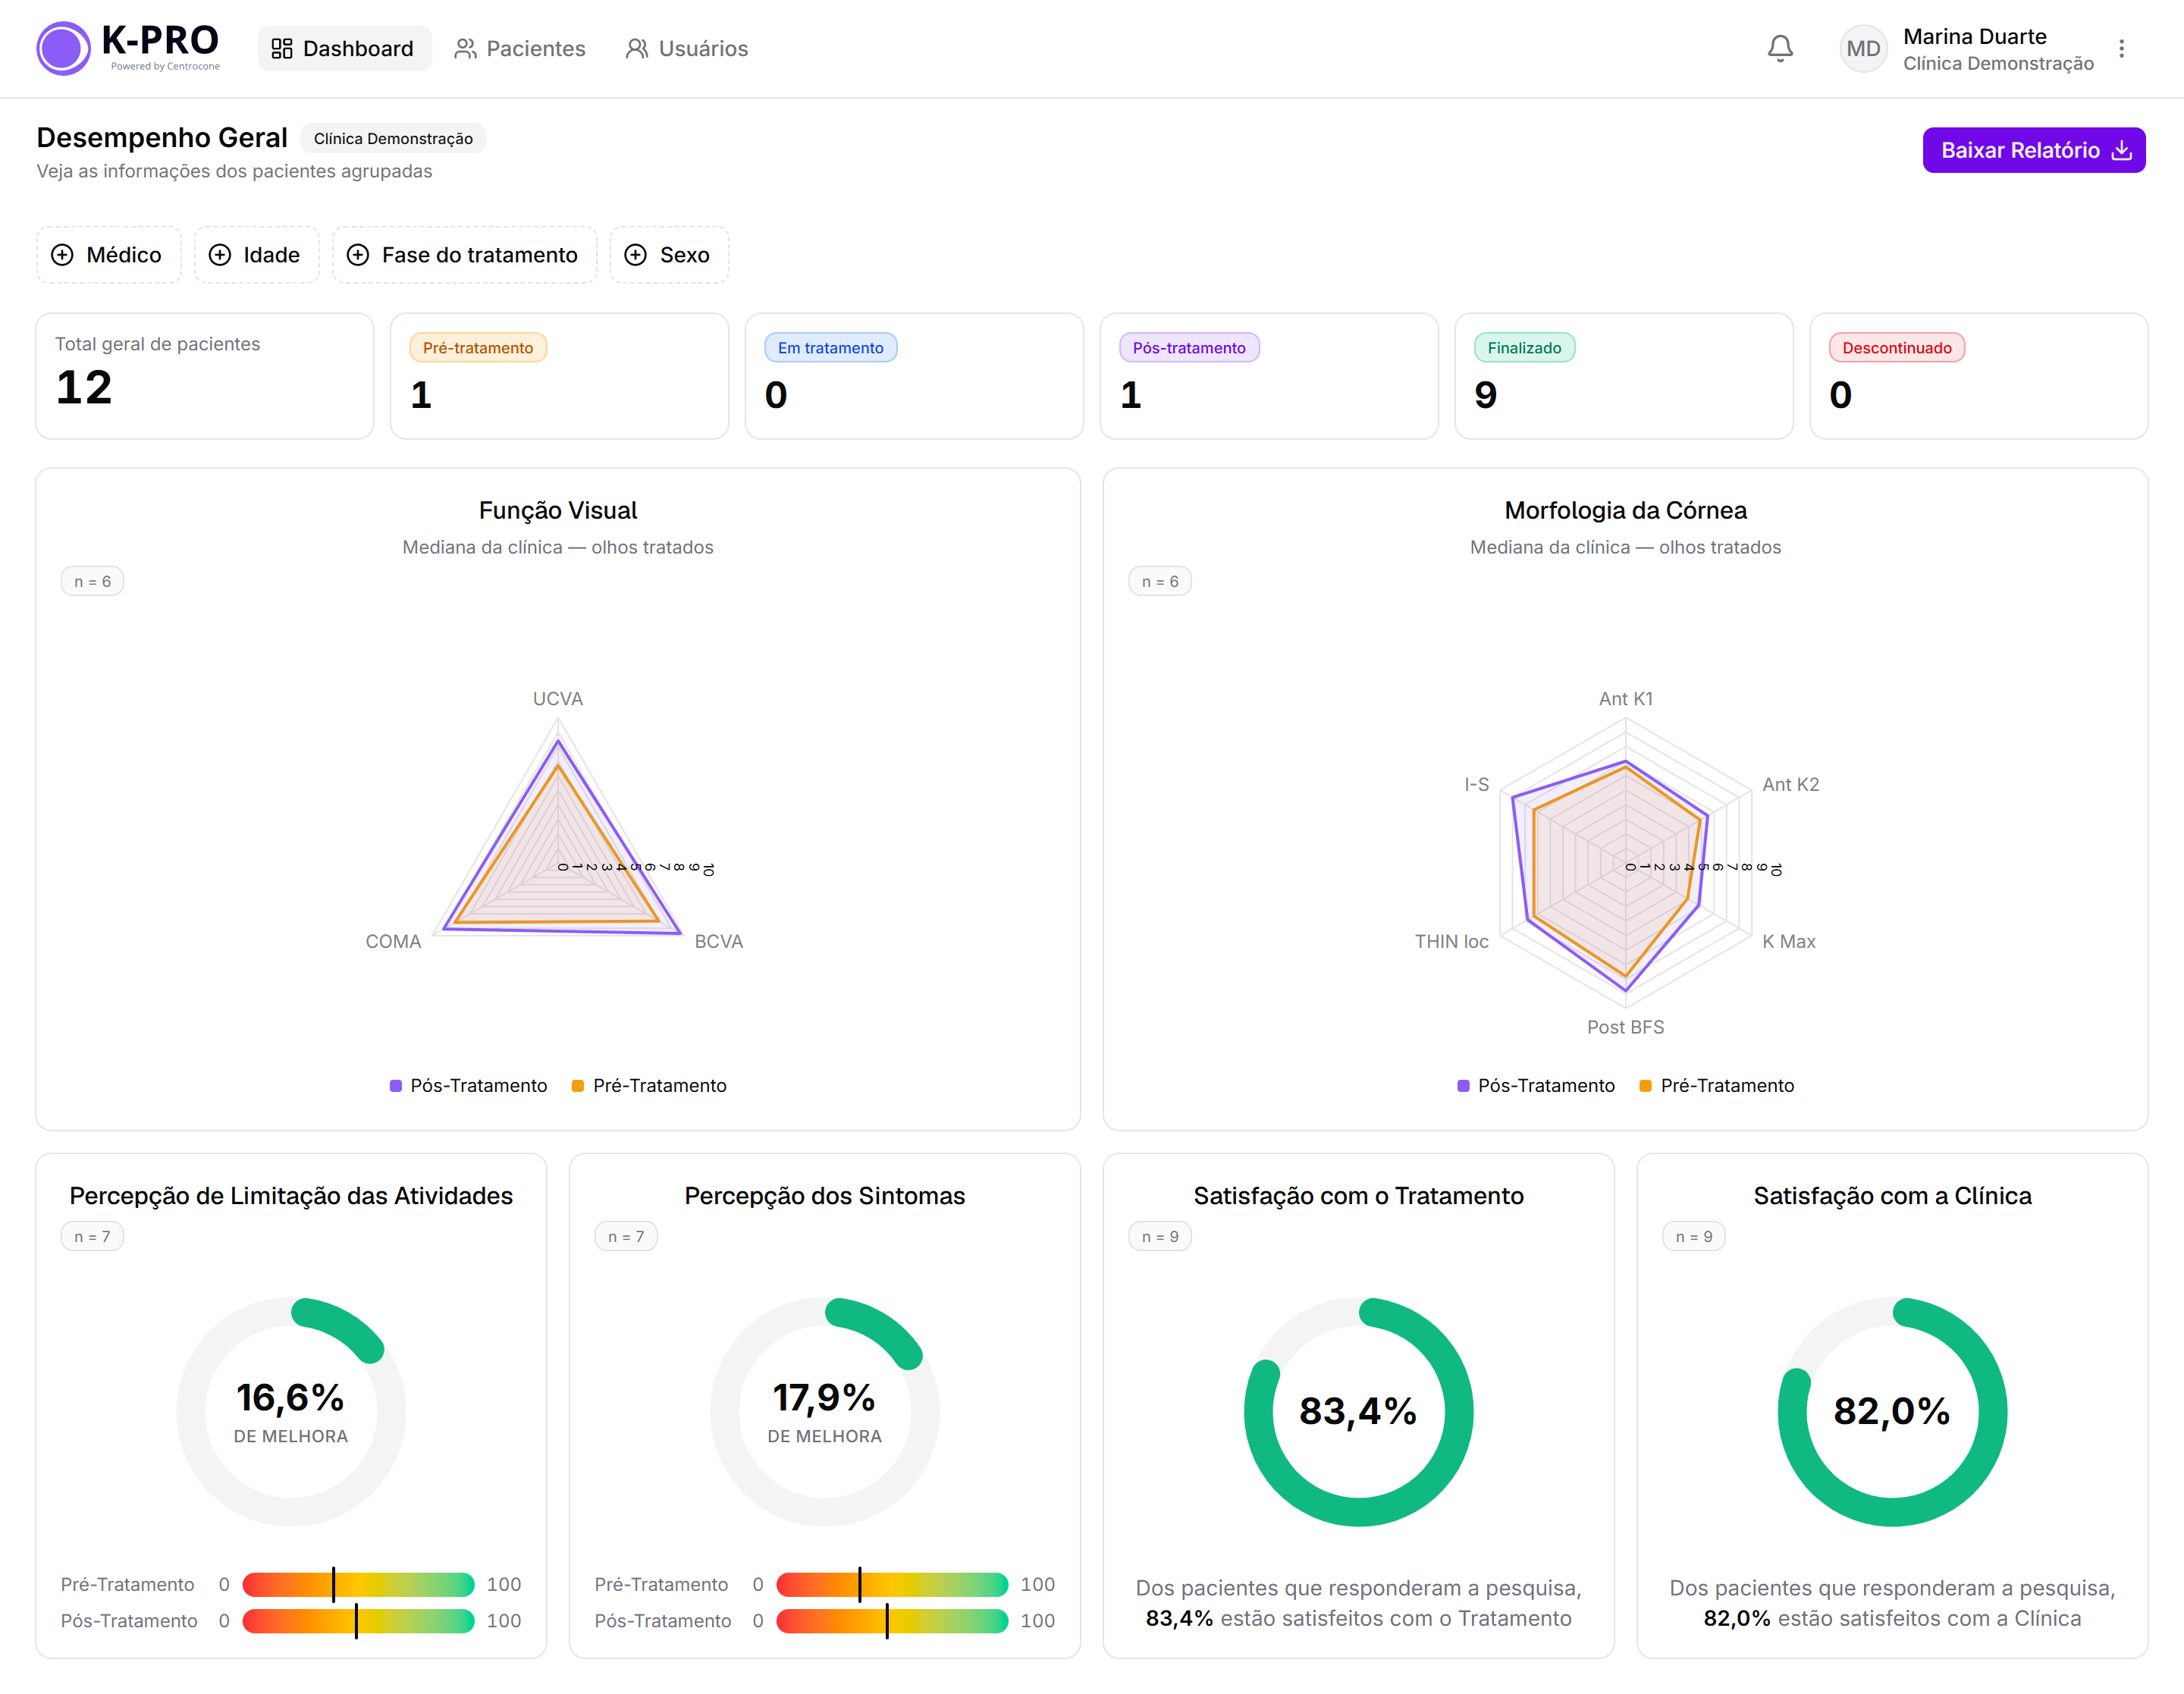This screenshot has height=1694, width=2184.
Task: Click the 82,0% clinic satisfaction donut
Action: pyautogui.click(x=1892, y=1411)
